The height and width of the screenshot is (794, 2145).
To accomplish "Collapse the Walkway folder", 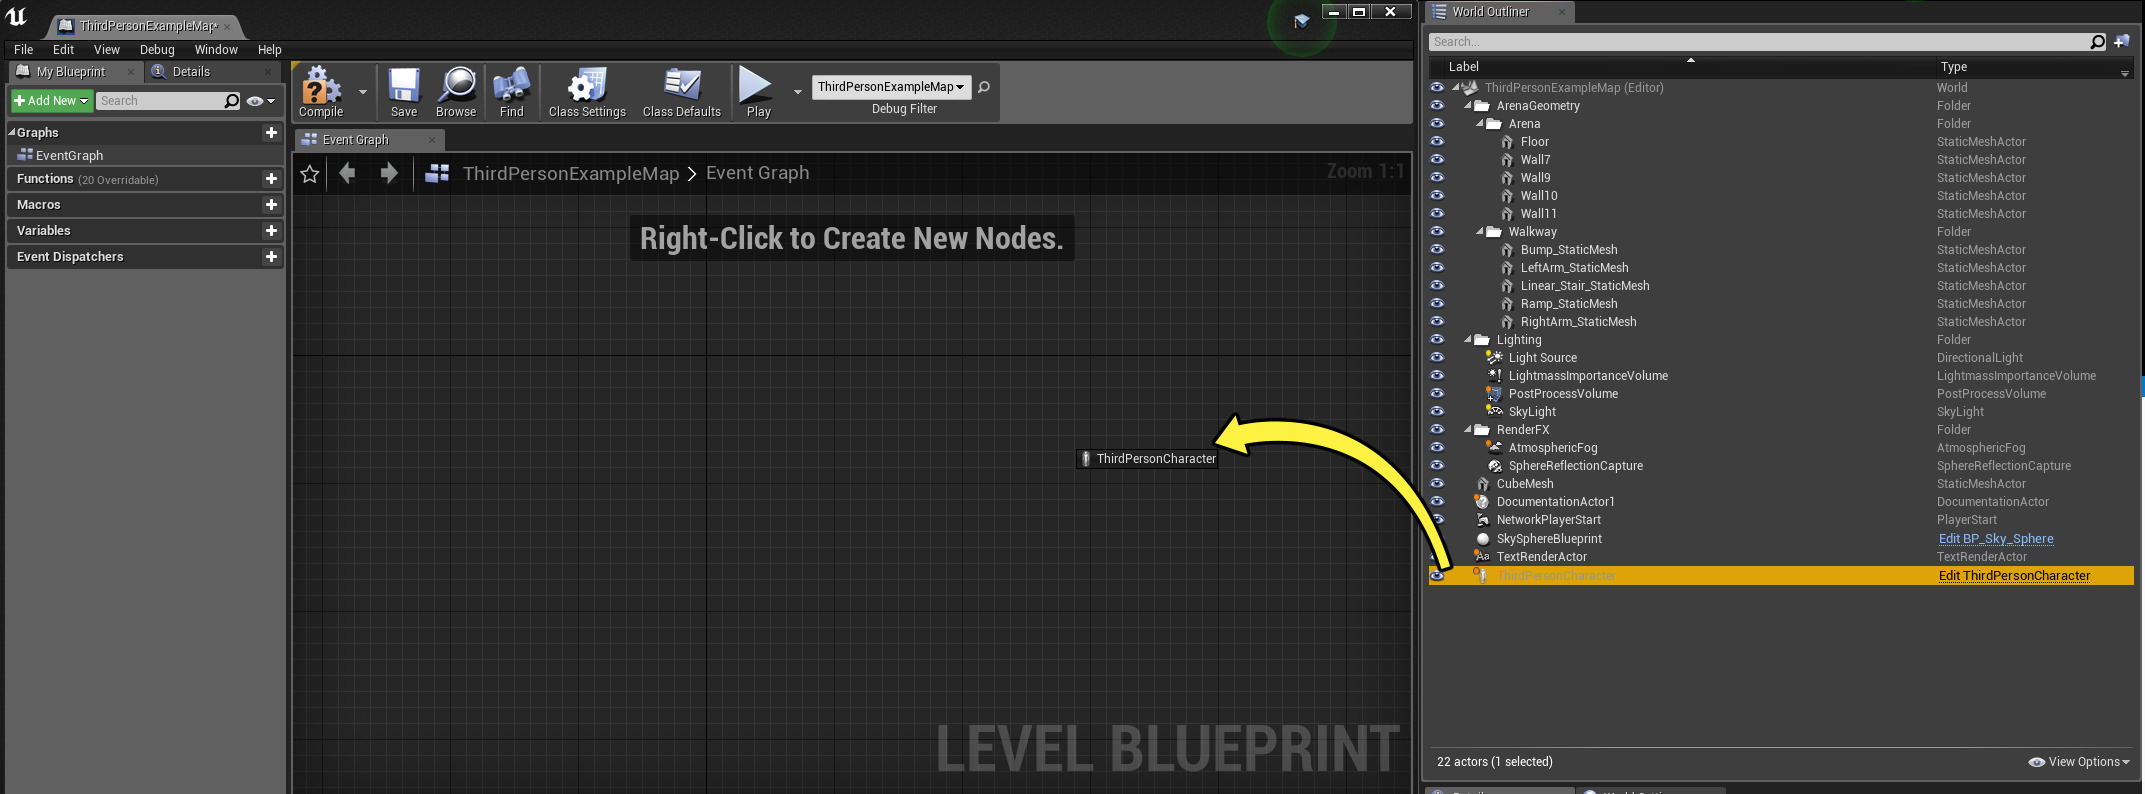I will (1480, 231).
